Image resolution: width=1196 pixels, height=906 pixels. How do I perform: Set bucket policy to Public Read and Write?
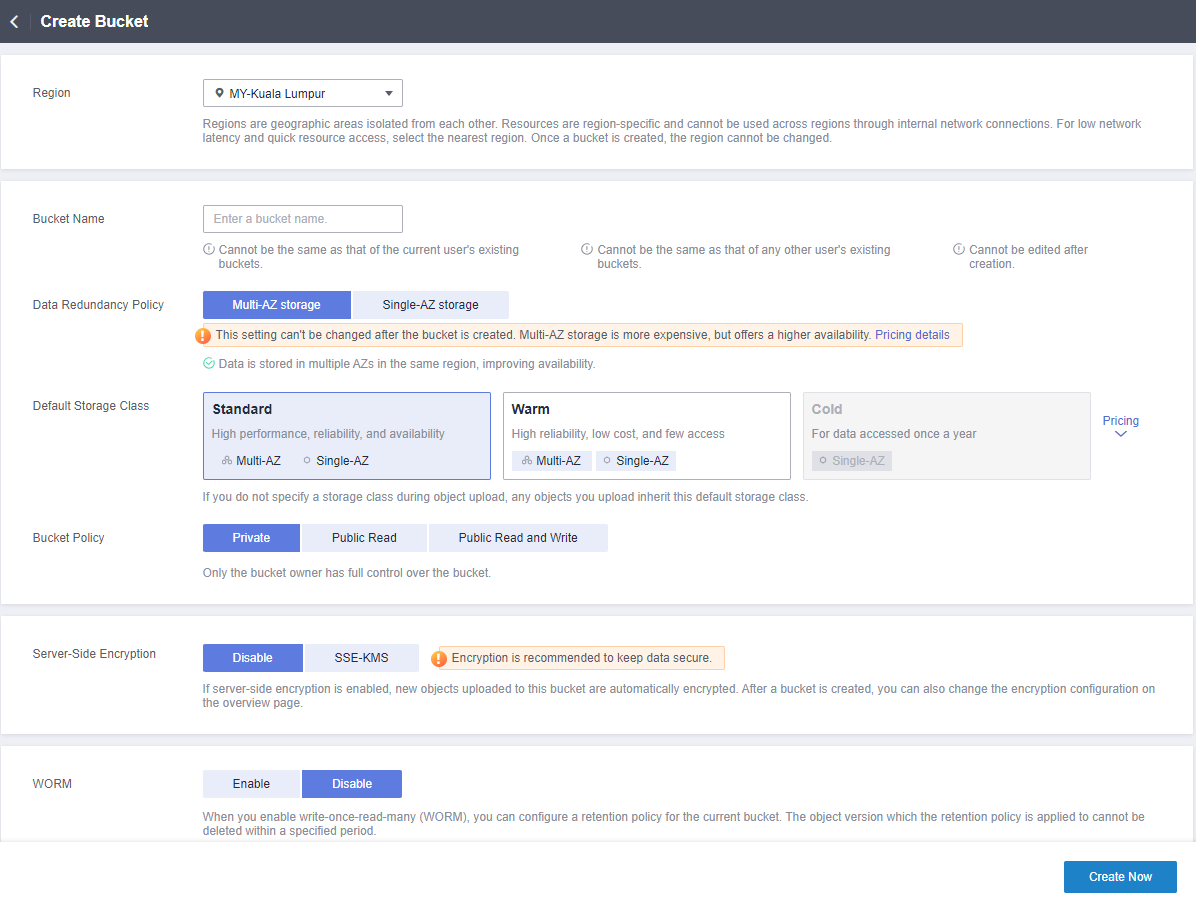coord(518,538)
